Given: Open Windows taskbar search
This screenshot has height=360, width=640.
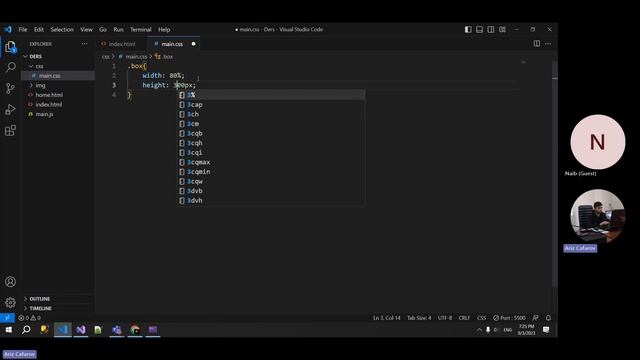Looking at the screenshot, I should [x=26, y=330].
